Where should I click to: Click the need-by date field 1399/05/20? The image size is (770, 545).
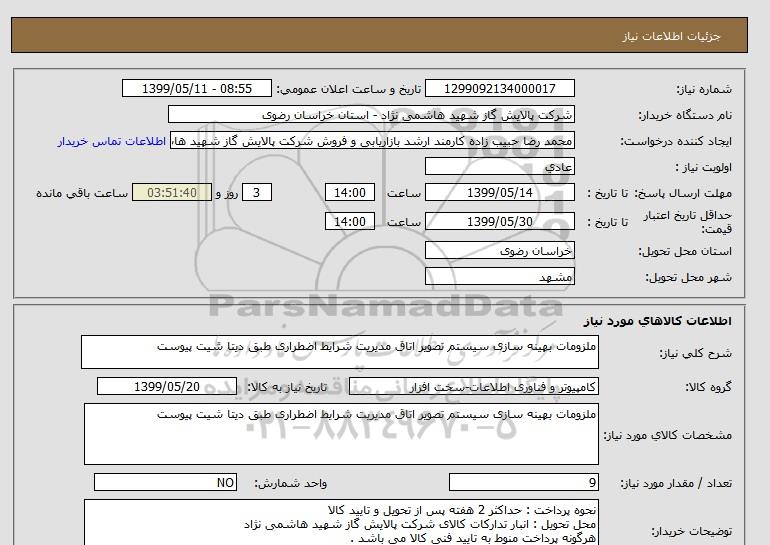pos(167,386)
